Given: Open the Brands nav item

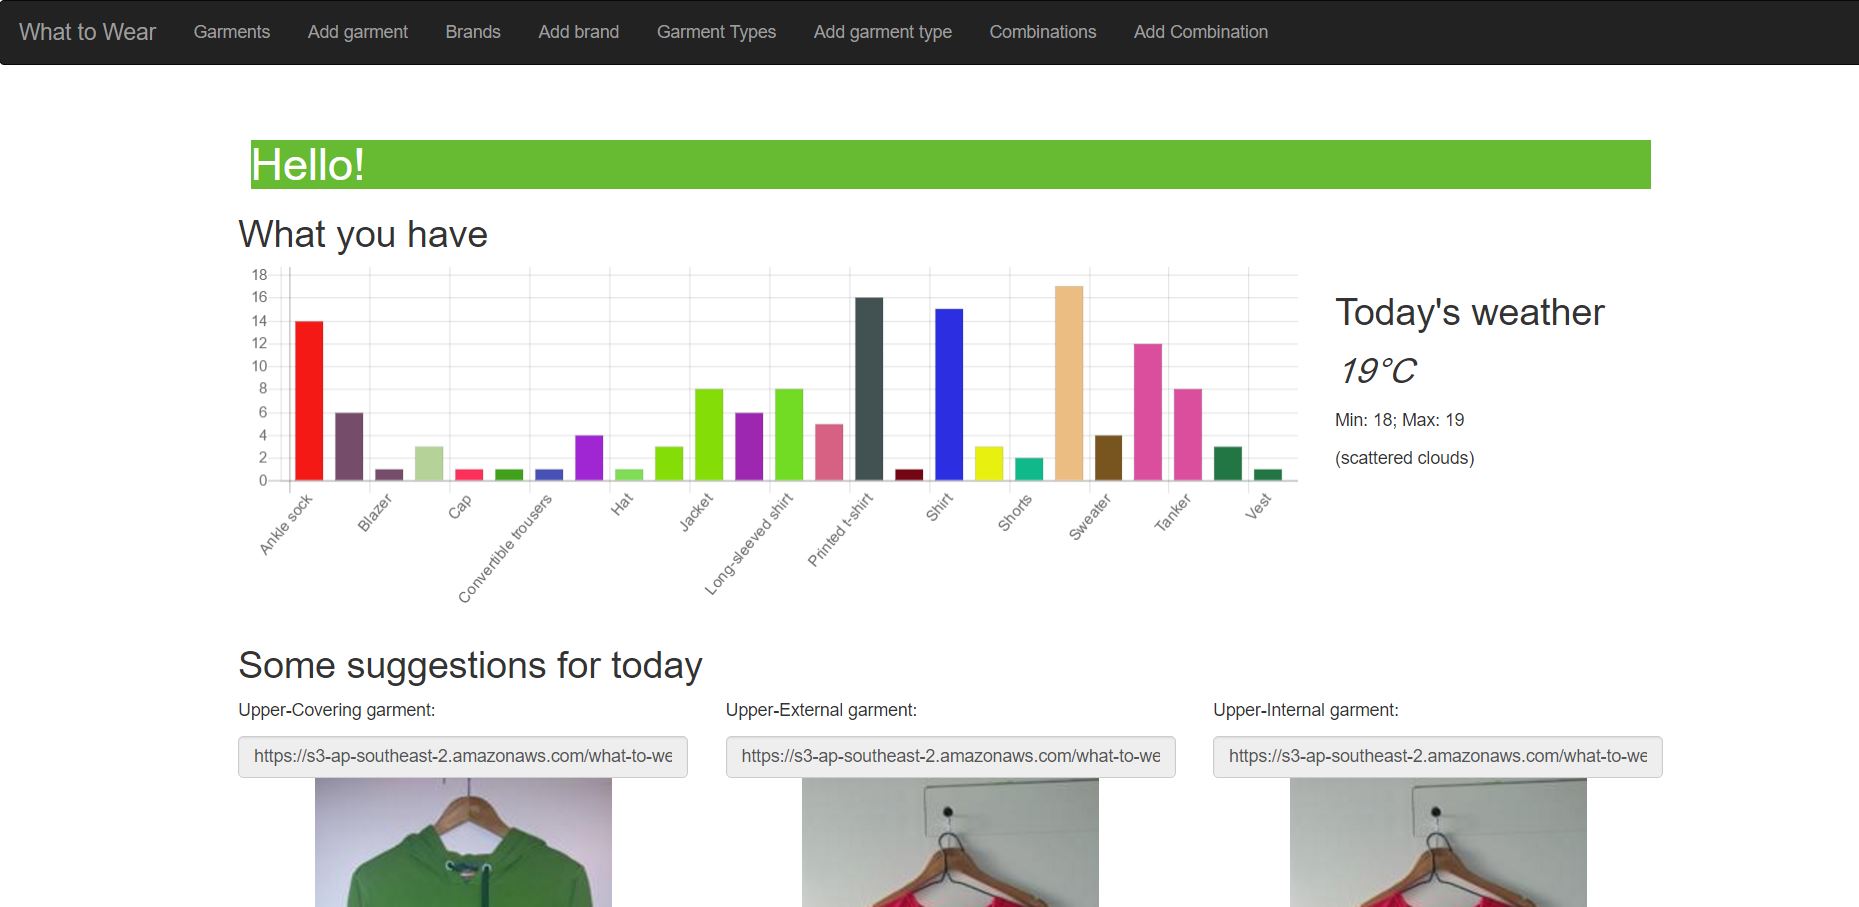Looking at the screenshot, I should [x=473, y=32].
